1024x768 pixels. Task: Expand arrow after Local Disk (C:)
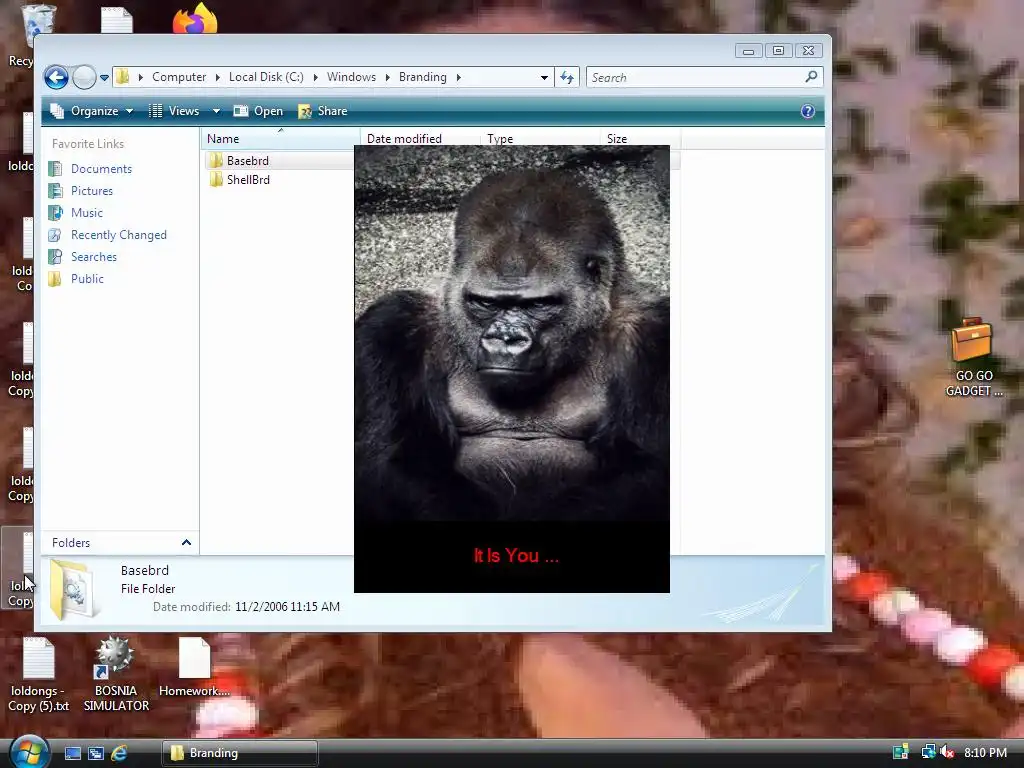pos(315,77)
